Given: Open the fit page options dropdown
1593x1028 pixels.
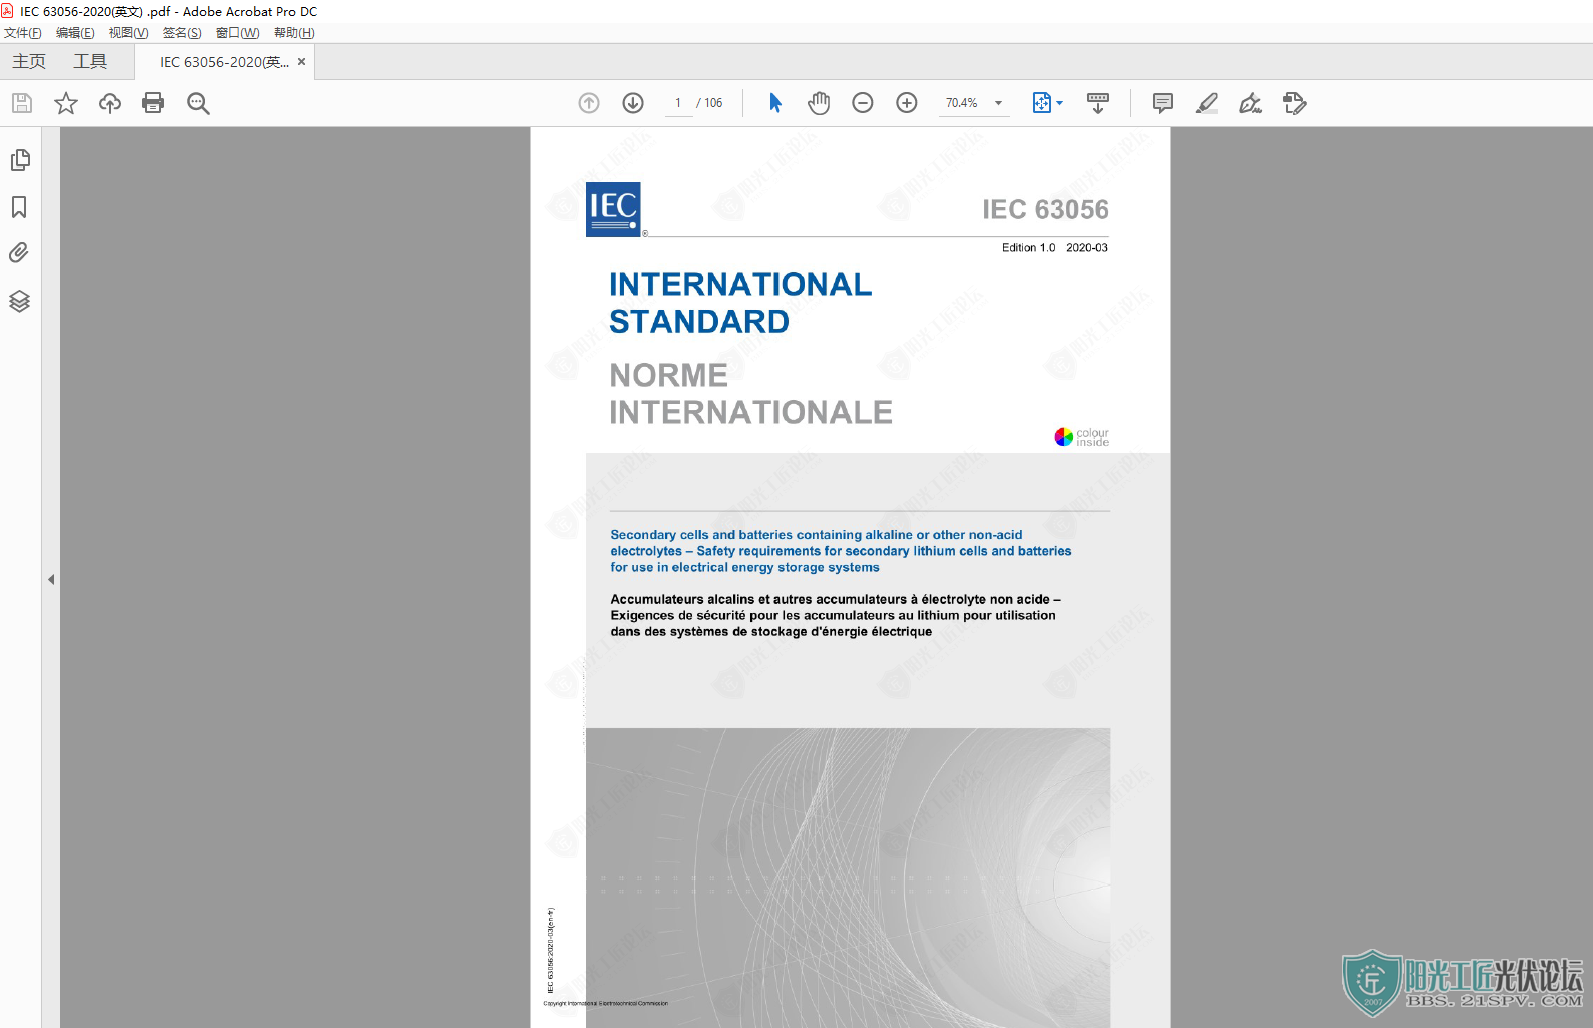Looking at the screenshot, I should pos(1060,103).
